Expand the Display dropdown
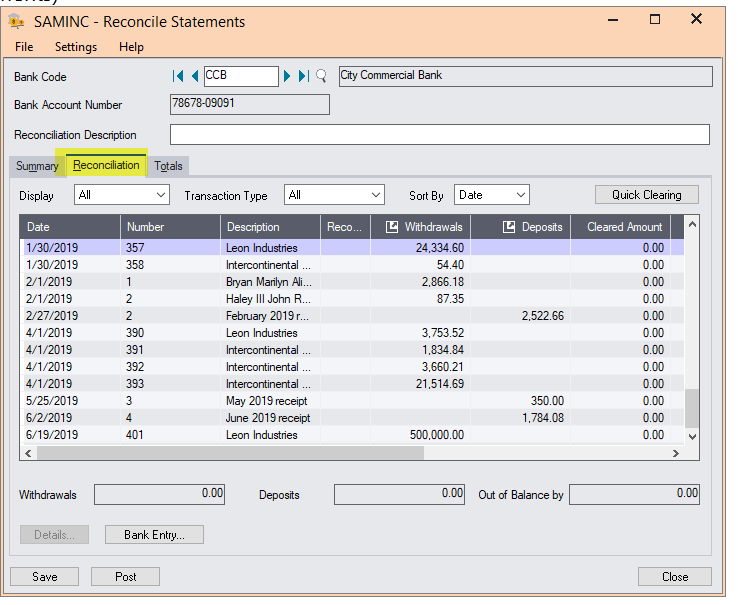This screenshot has width=738, height=605. pos(160,196)
